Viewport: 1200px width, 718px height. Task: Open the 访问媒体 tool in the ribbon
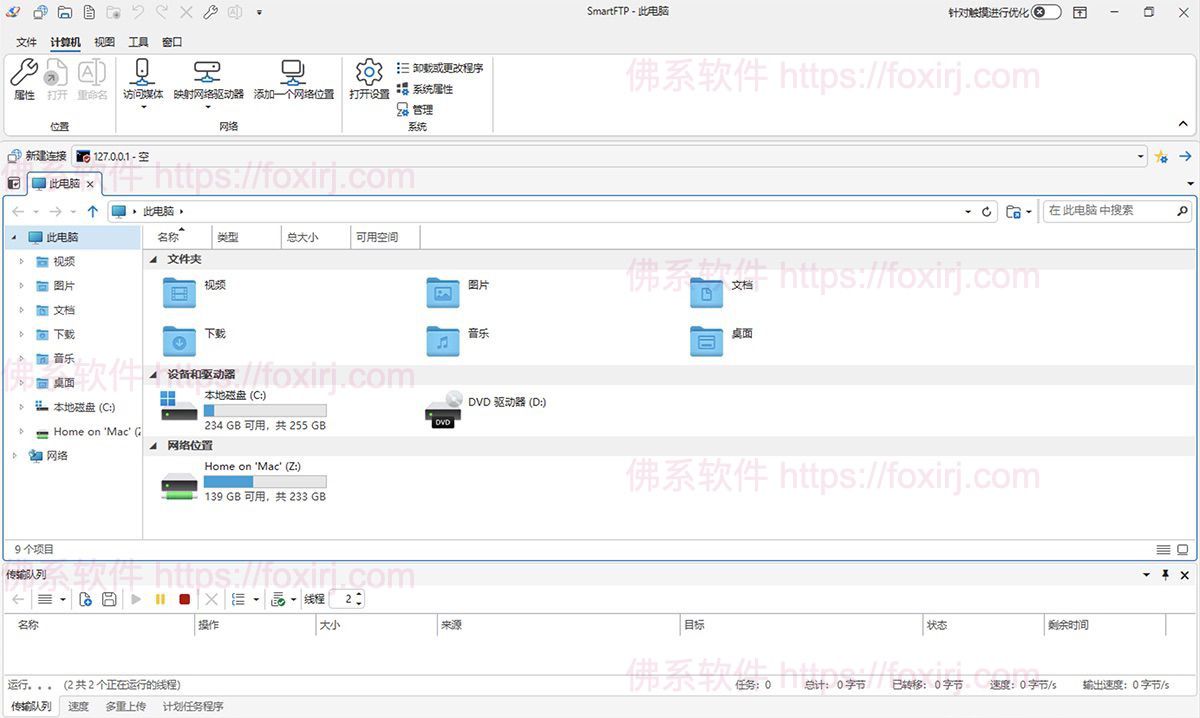142,78
